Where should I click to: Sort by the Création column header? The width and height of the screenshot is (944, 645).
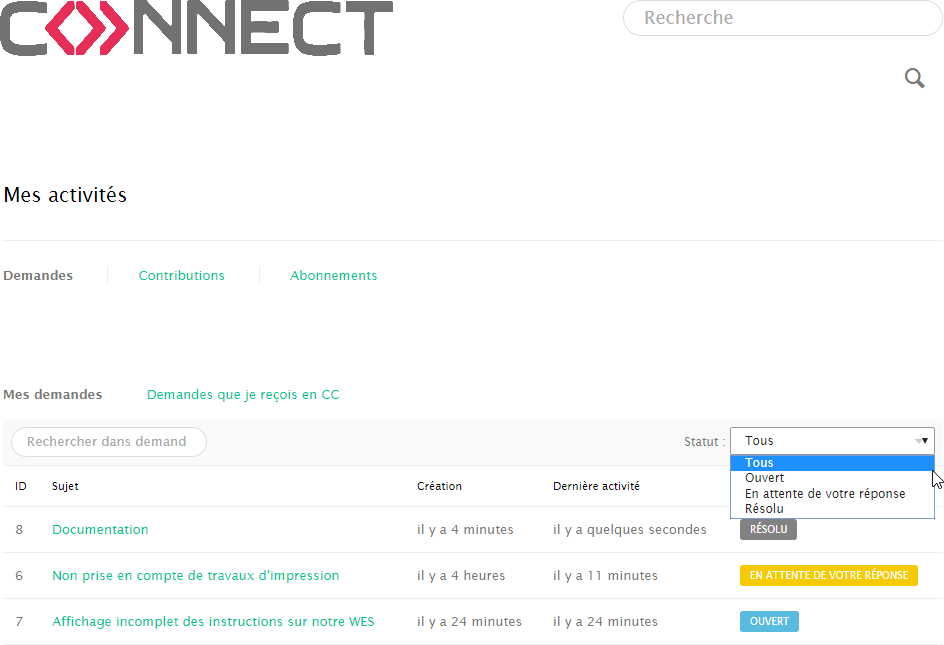(439, 487)
